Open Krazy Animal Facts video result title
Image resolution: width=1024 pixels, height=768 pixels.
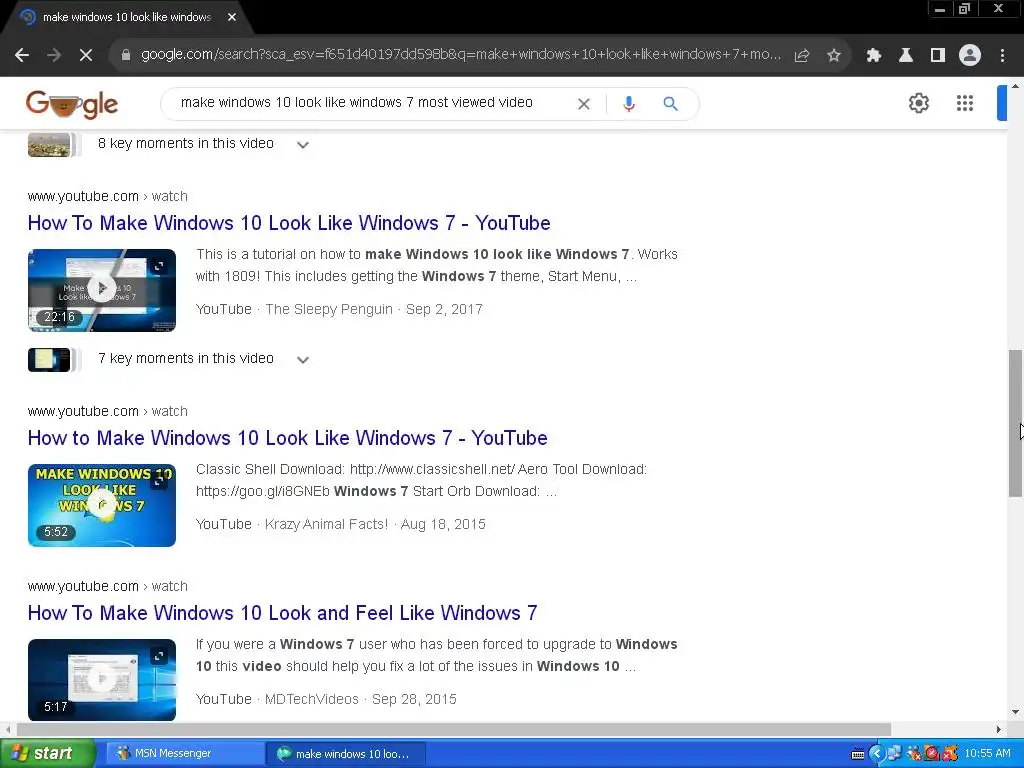(x=287, y=438)
